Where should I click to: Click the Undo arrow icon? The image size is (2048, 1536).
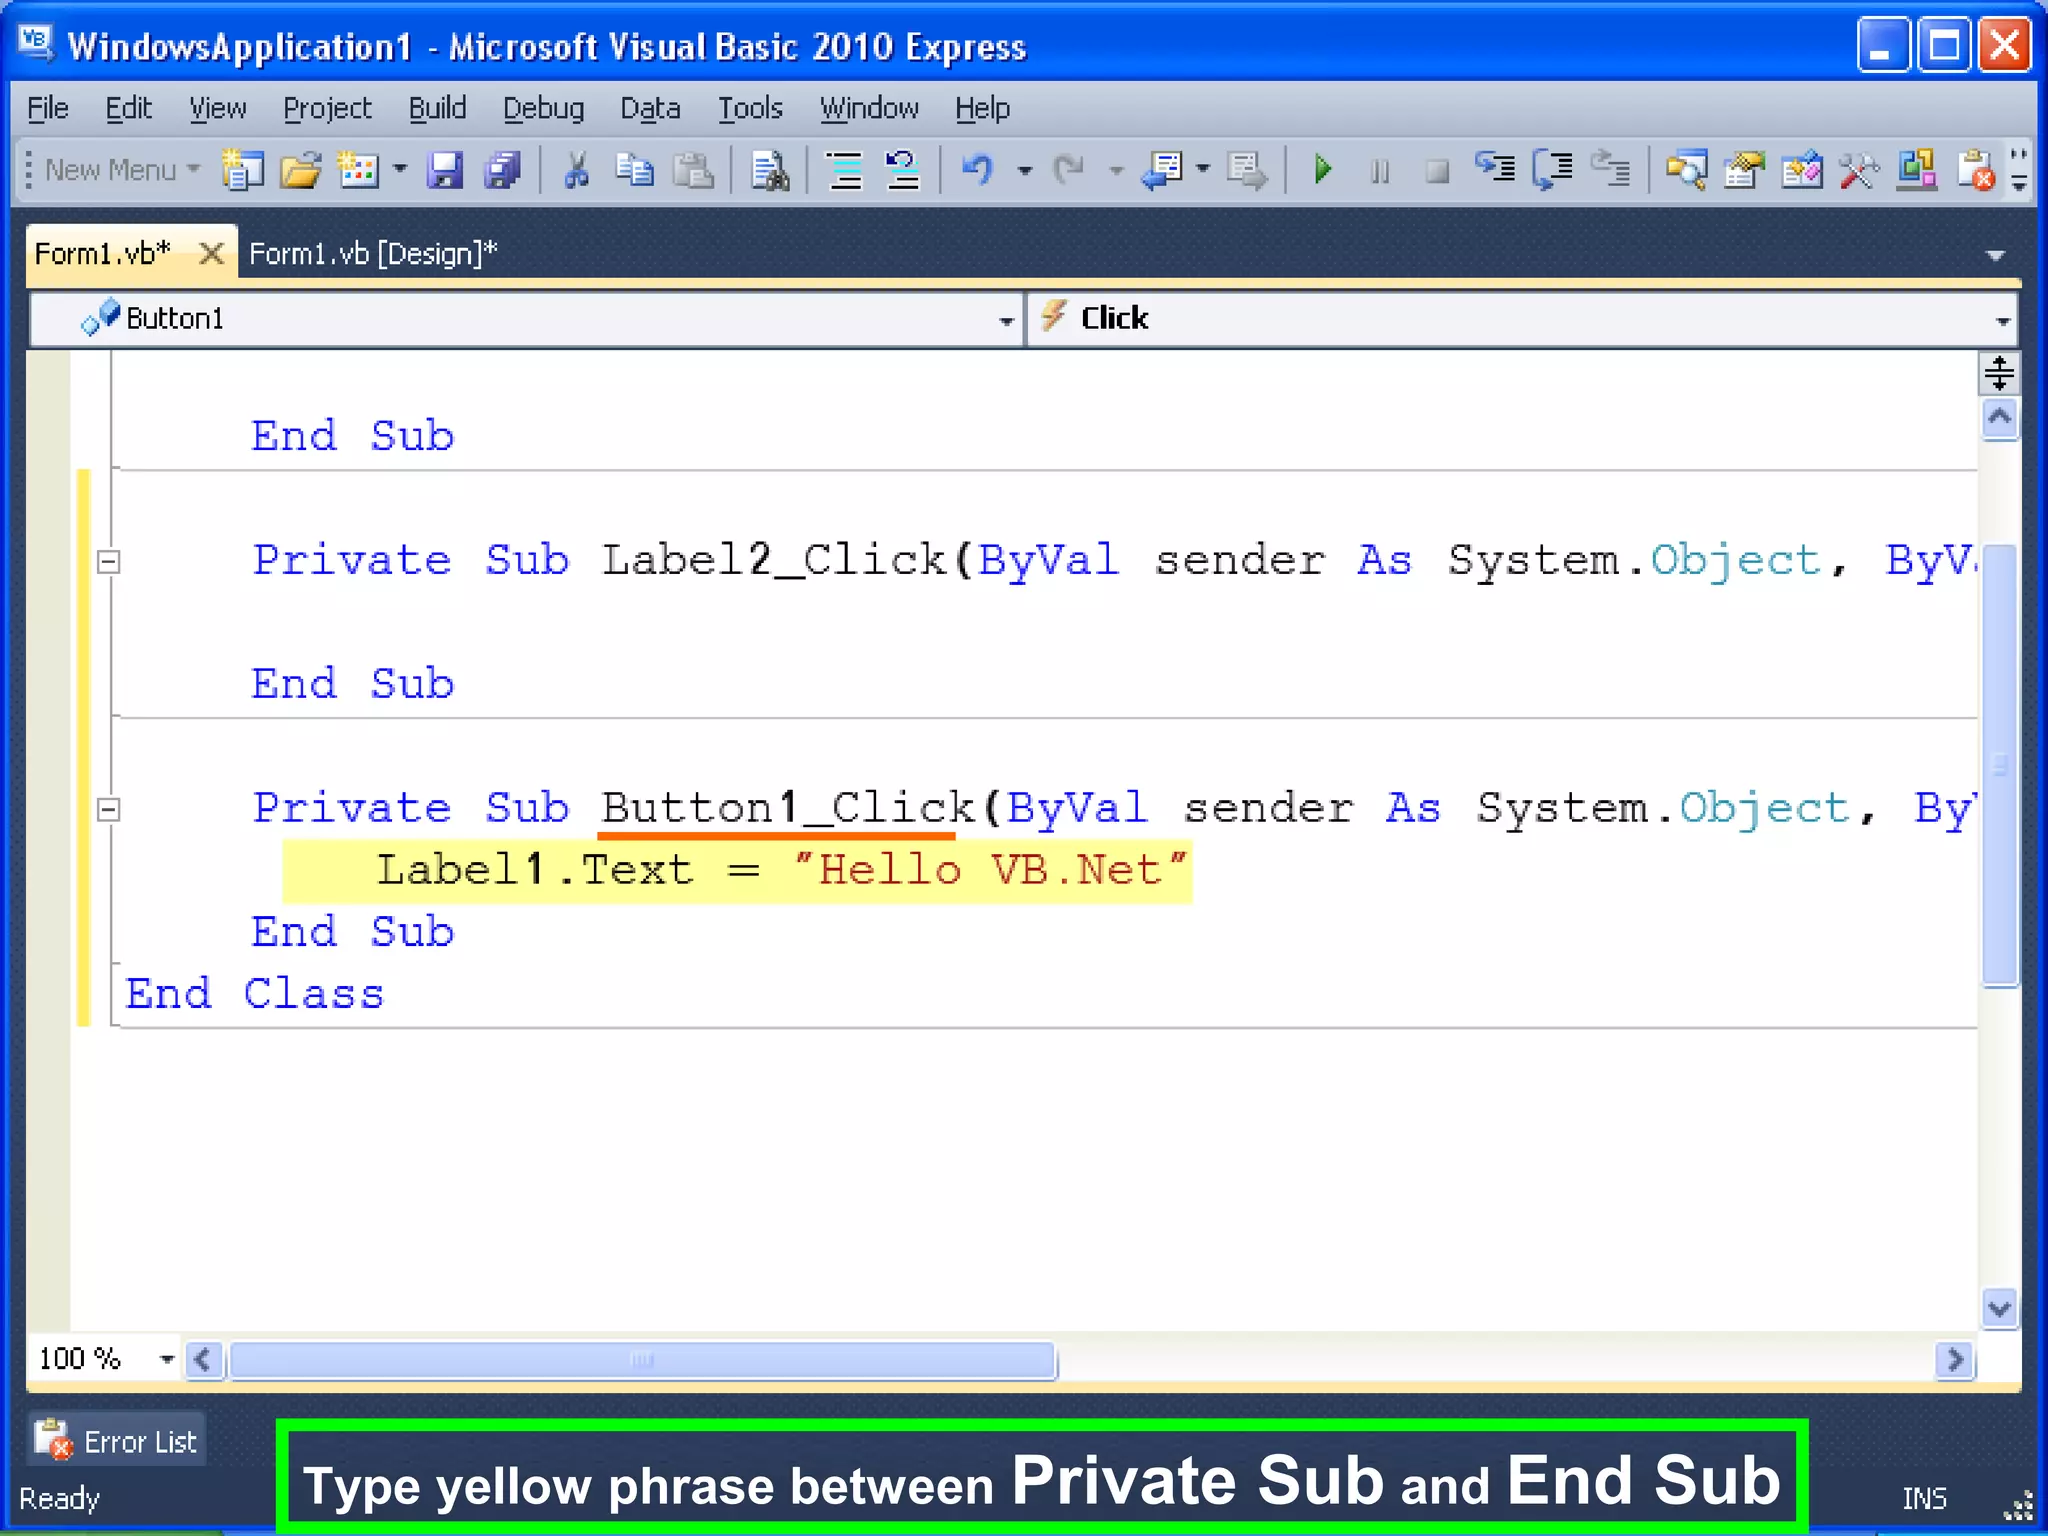click(977, 170)
